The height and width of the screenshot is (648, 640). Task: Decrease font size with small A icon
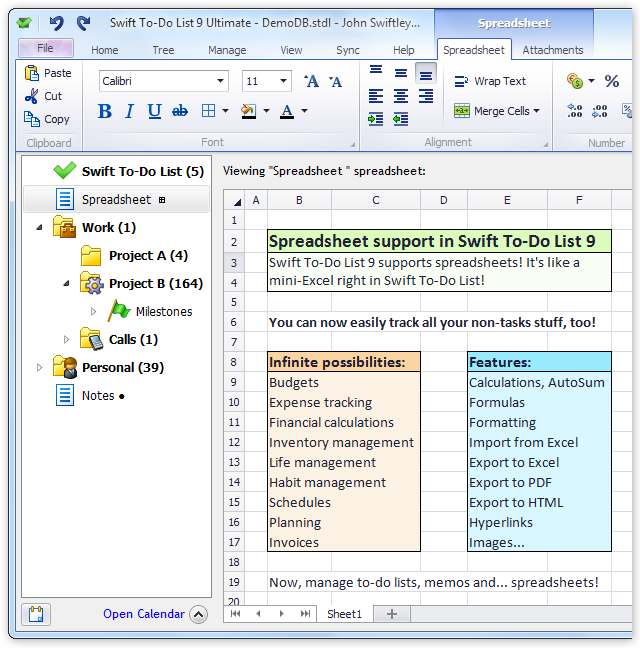point(335,82)
